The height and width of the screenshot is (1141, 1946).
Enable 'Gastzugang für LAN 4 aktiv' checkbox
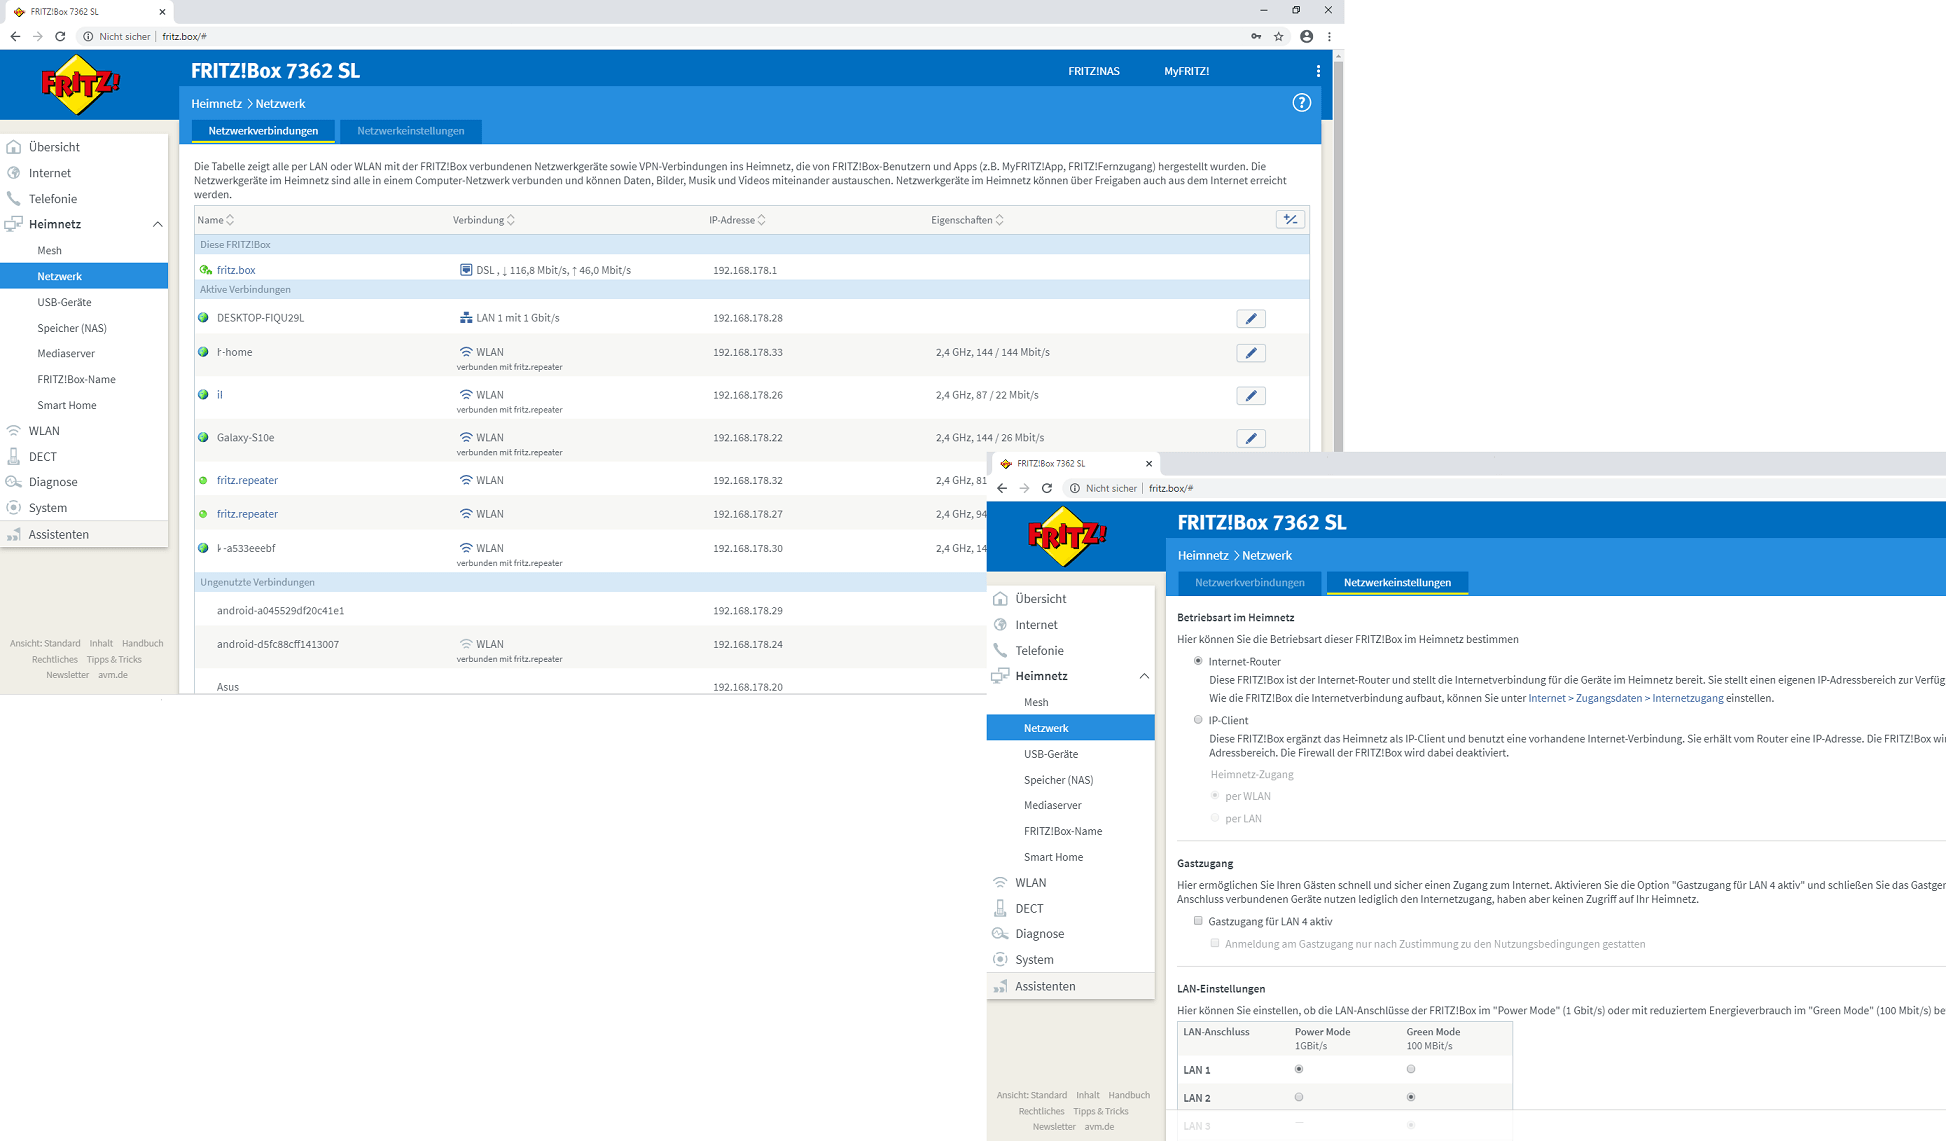coord(1198,921)
